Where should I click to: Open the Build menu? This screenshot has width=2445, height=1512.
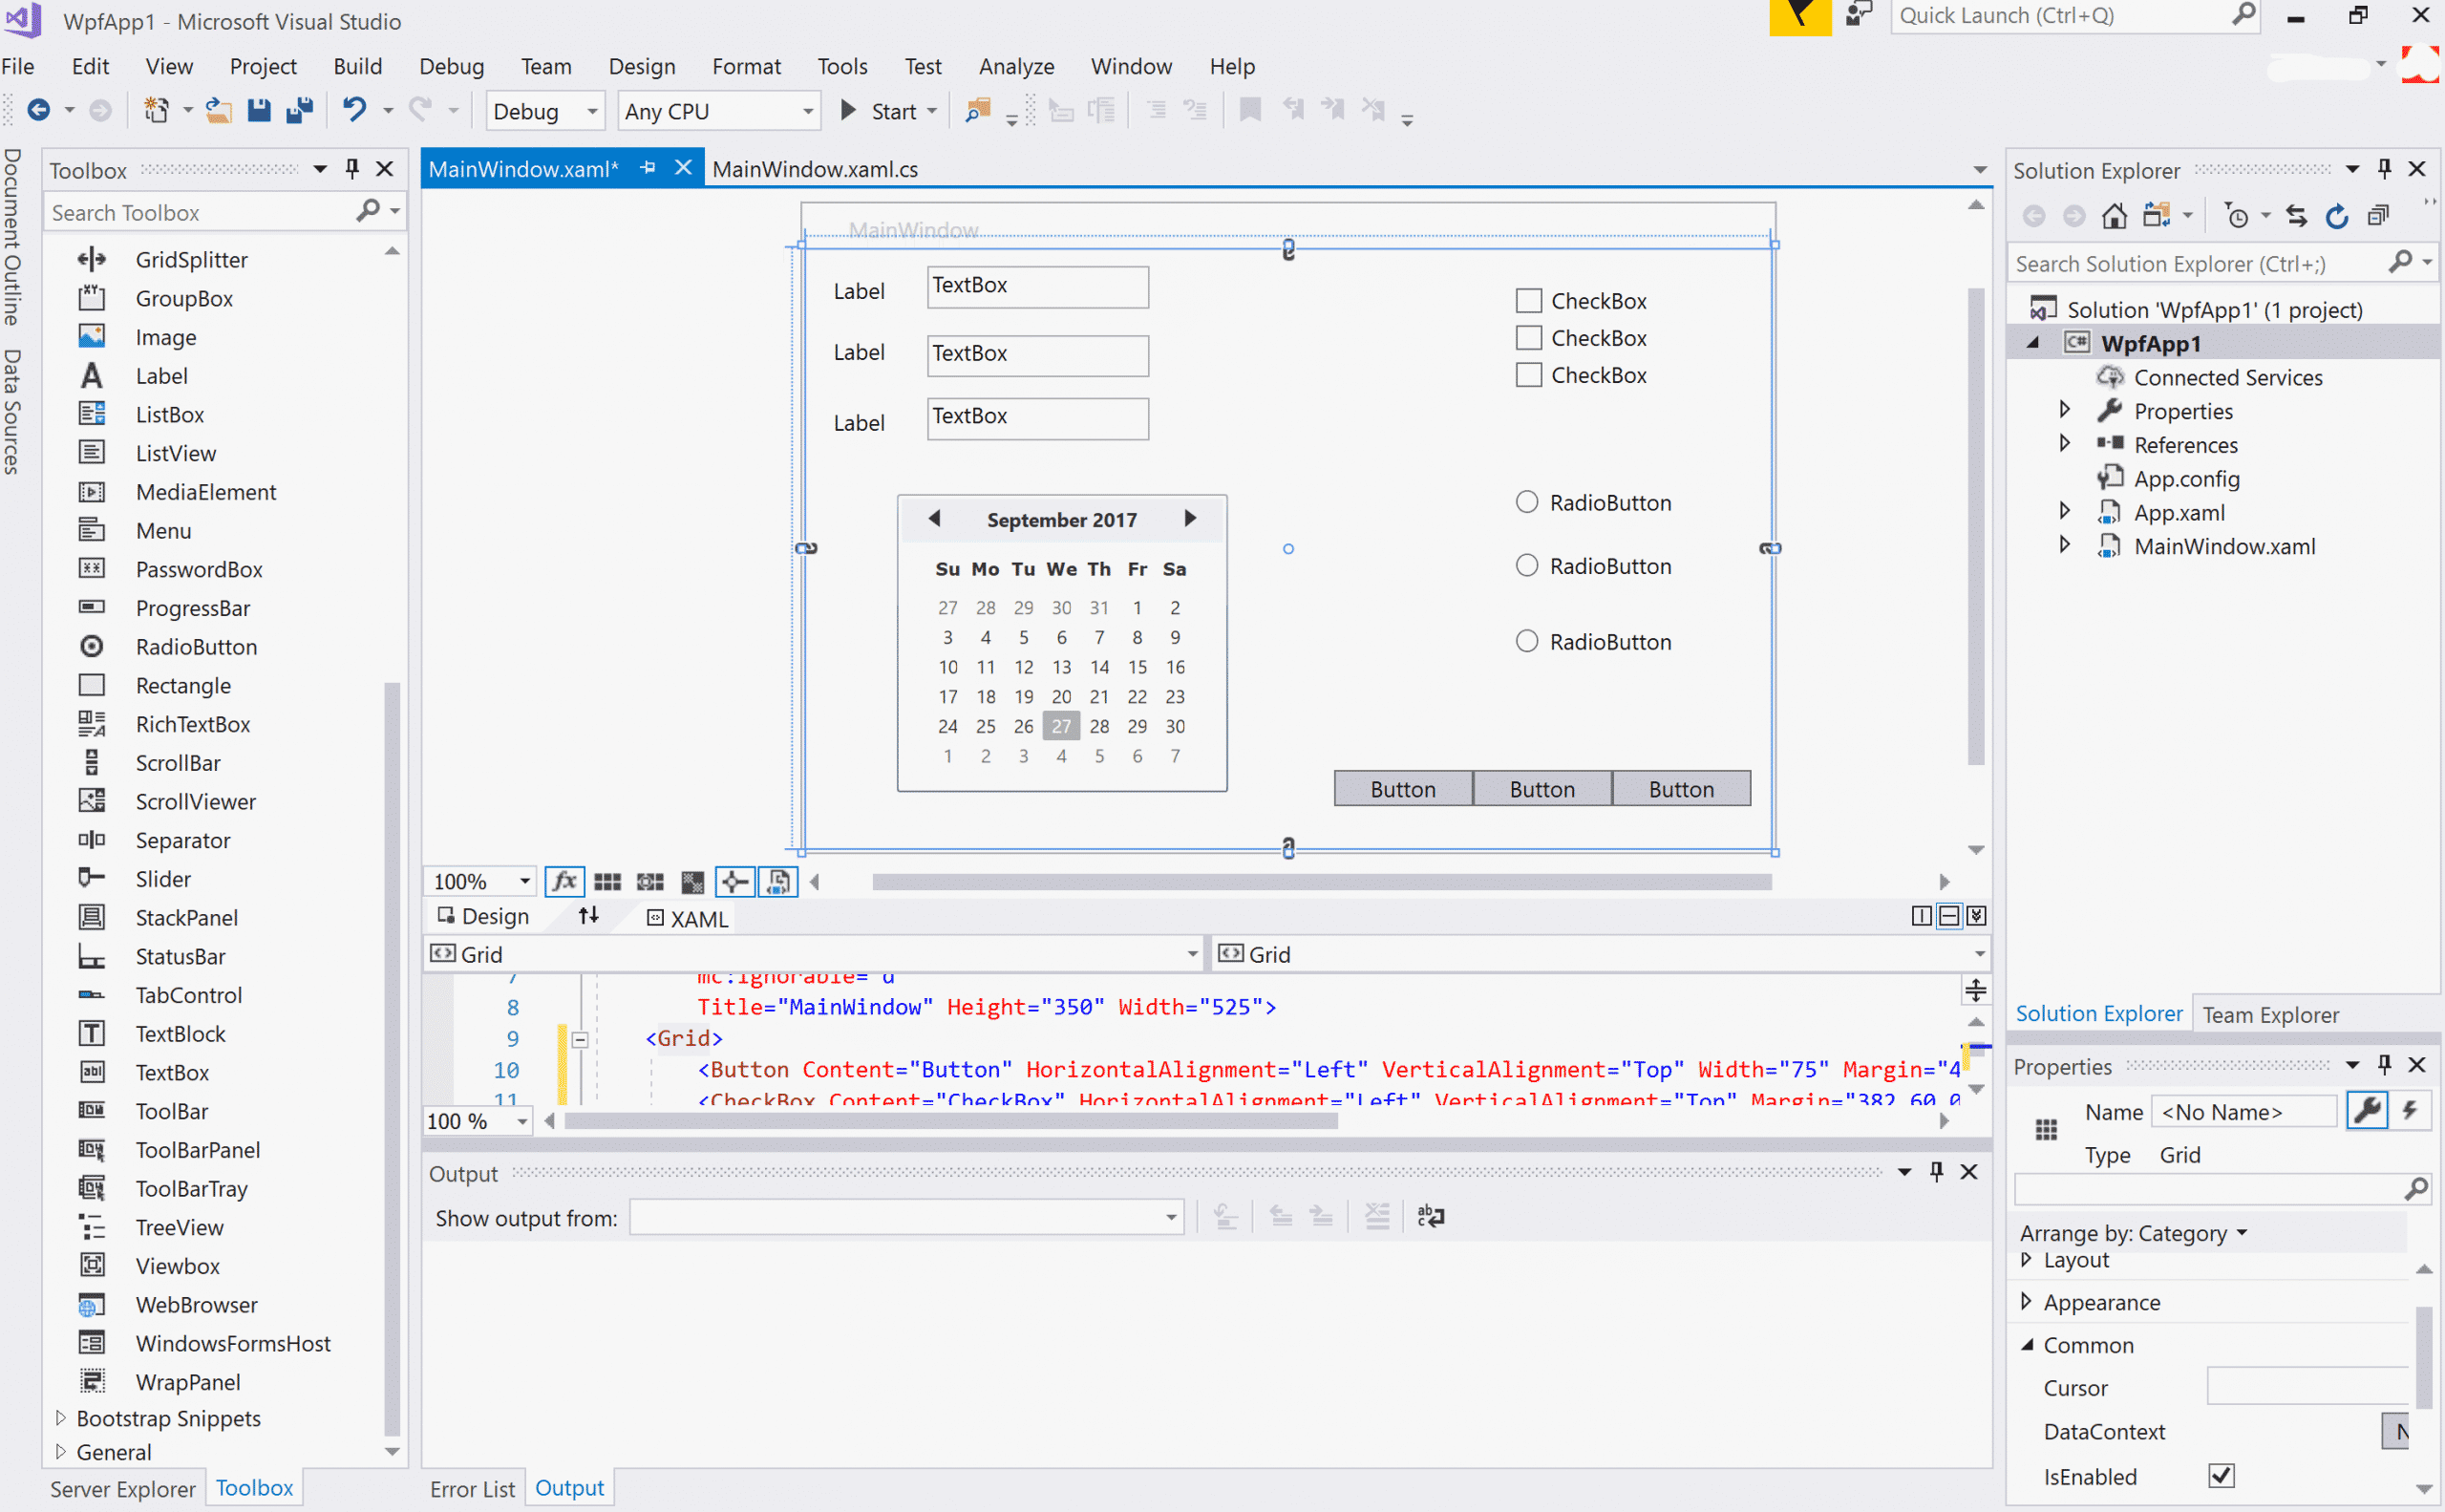point(357,66)
